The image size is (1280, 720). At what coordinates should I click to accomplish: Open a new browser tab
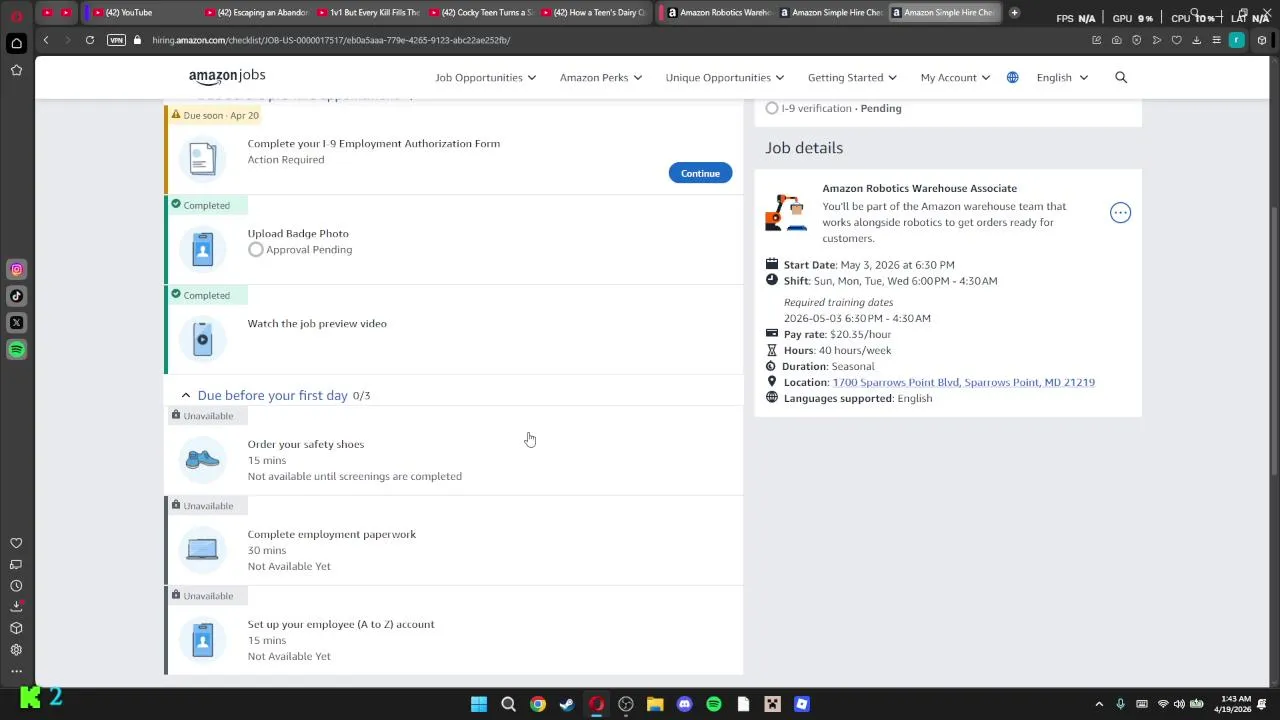pos(1014,12)
